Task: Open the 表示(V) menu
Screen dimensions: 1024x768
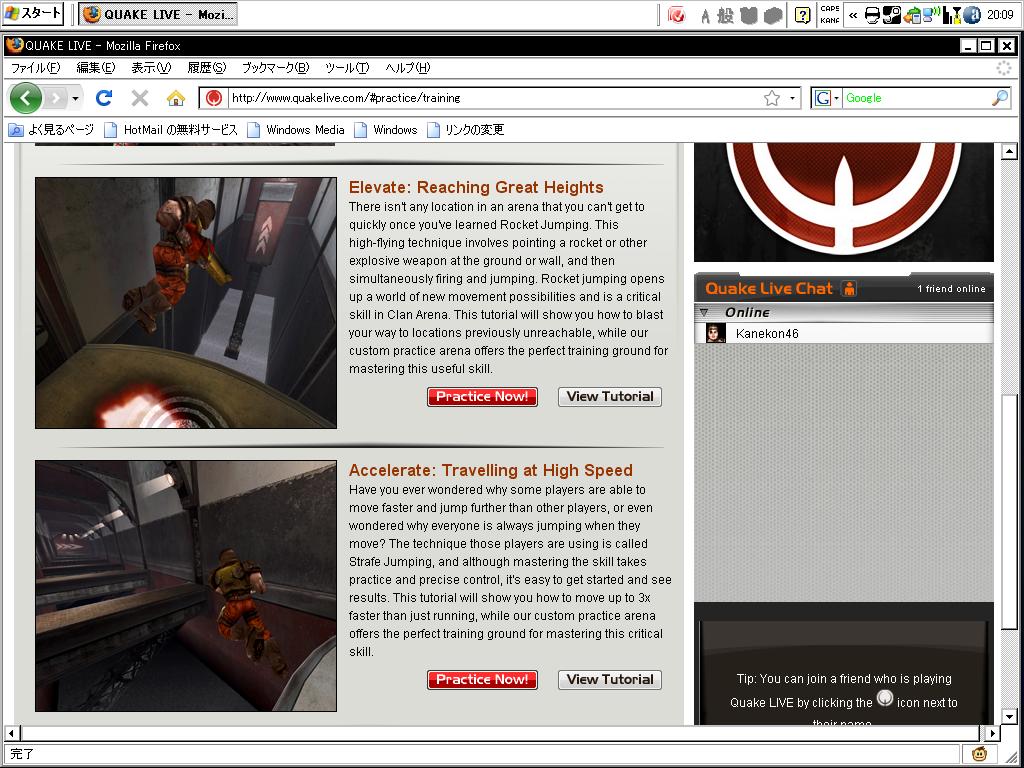Action: pyautogui.click(x=151, y=68)
